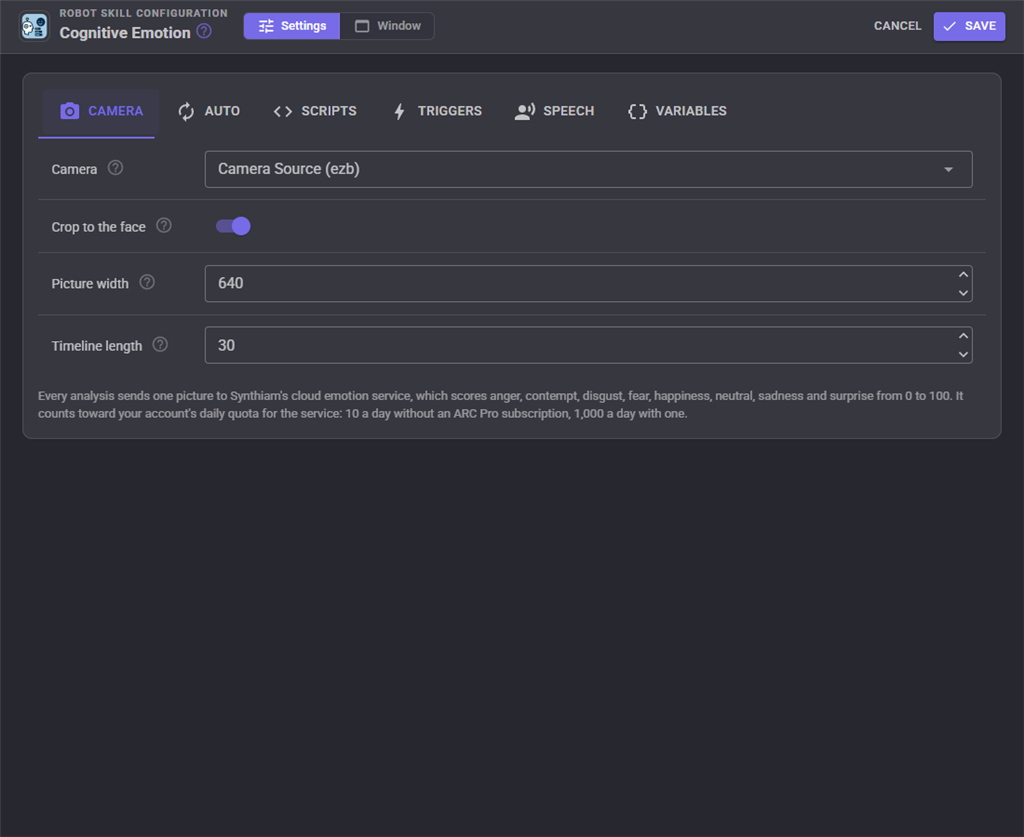Open the Scripts tab
Screen dimensions: 1024x837
click(315, 111)
